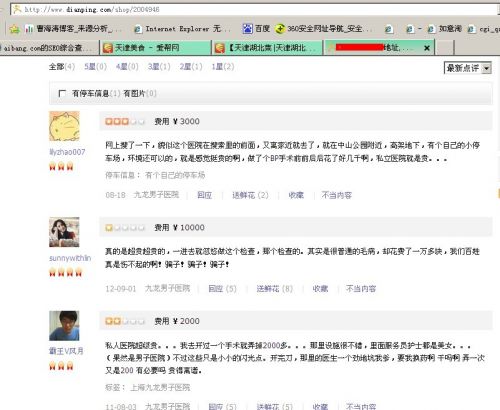The image size is (500, 410).
Task: Report 不当内容 on the 08-18 review
Action: click(337, 195)
